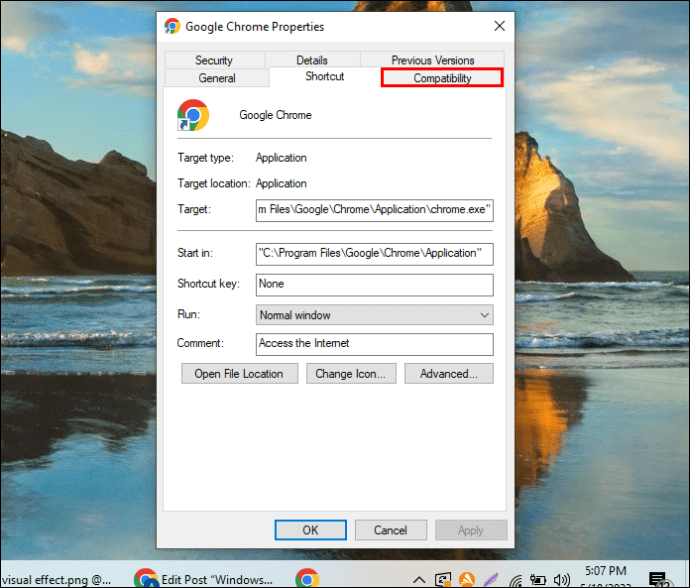Click the large Chrome shortcut icon

(193, 115)
